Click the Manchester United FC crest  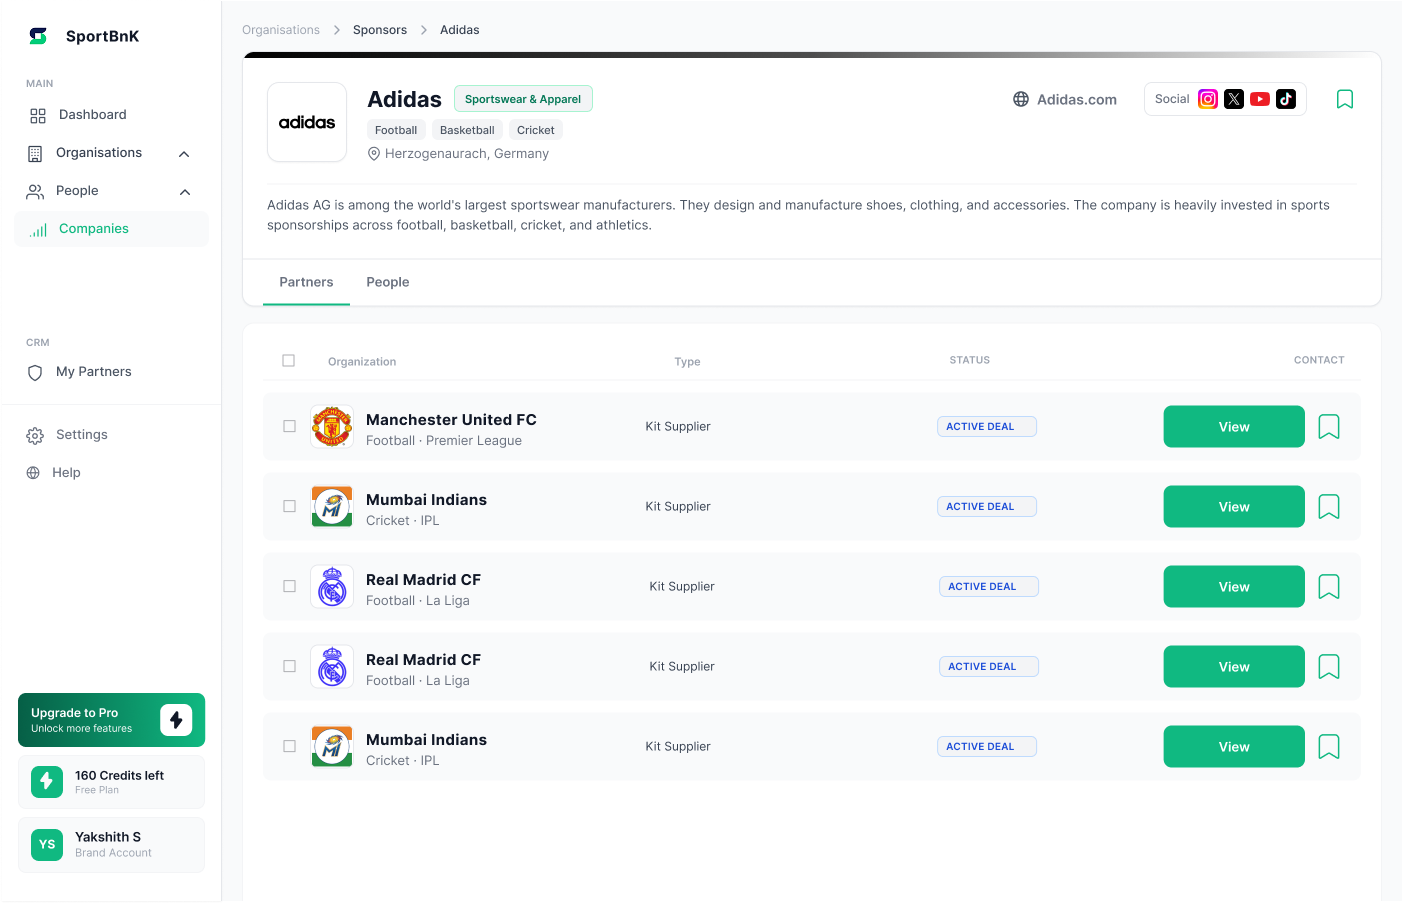tap(332, 427)
